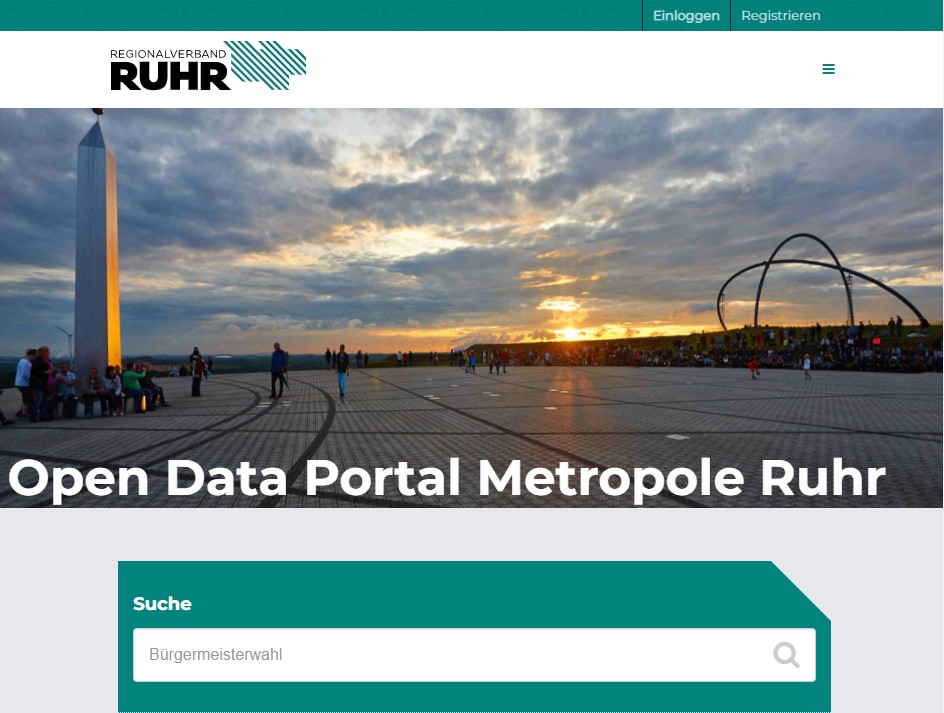
Task: Click the Suche label
Action: point(162,603)
